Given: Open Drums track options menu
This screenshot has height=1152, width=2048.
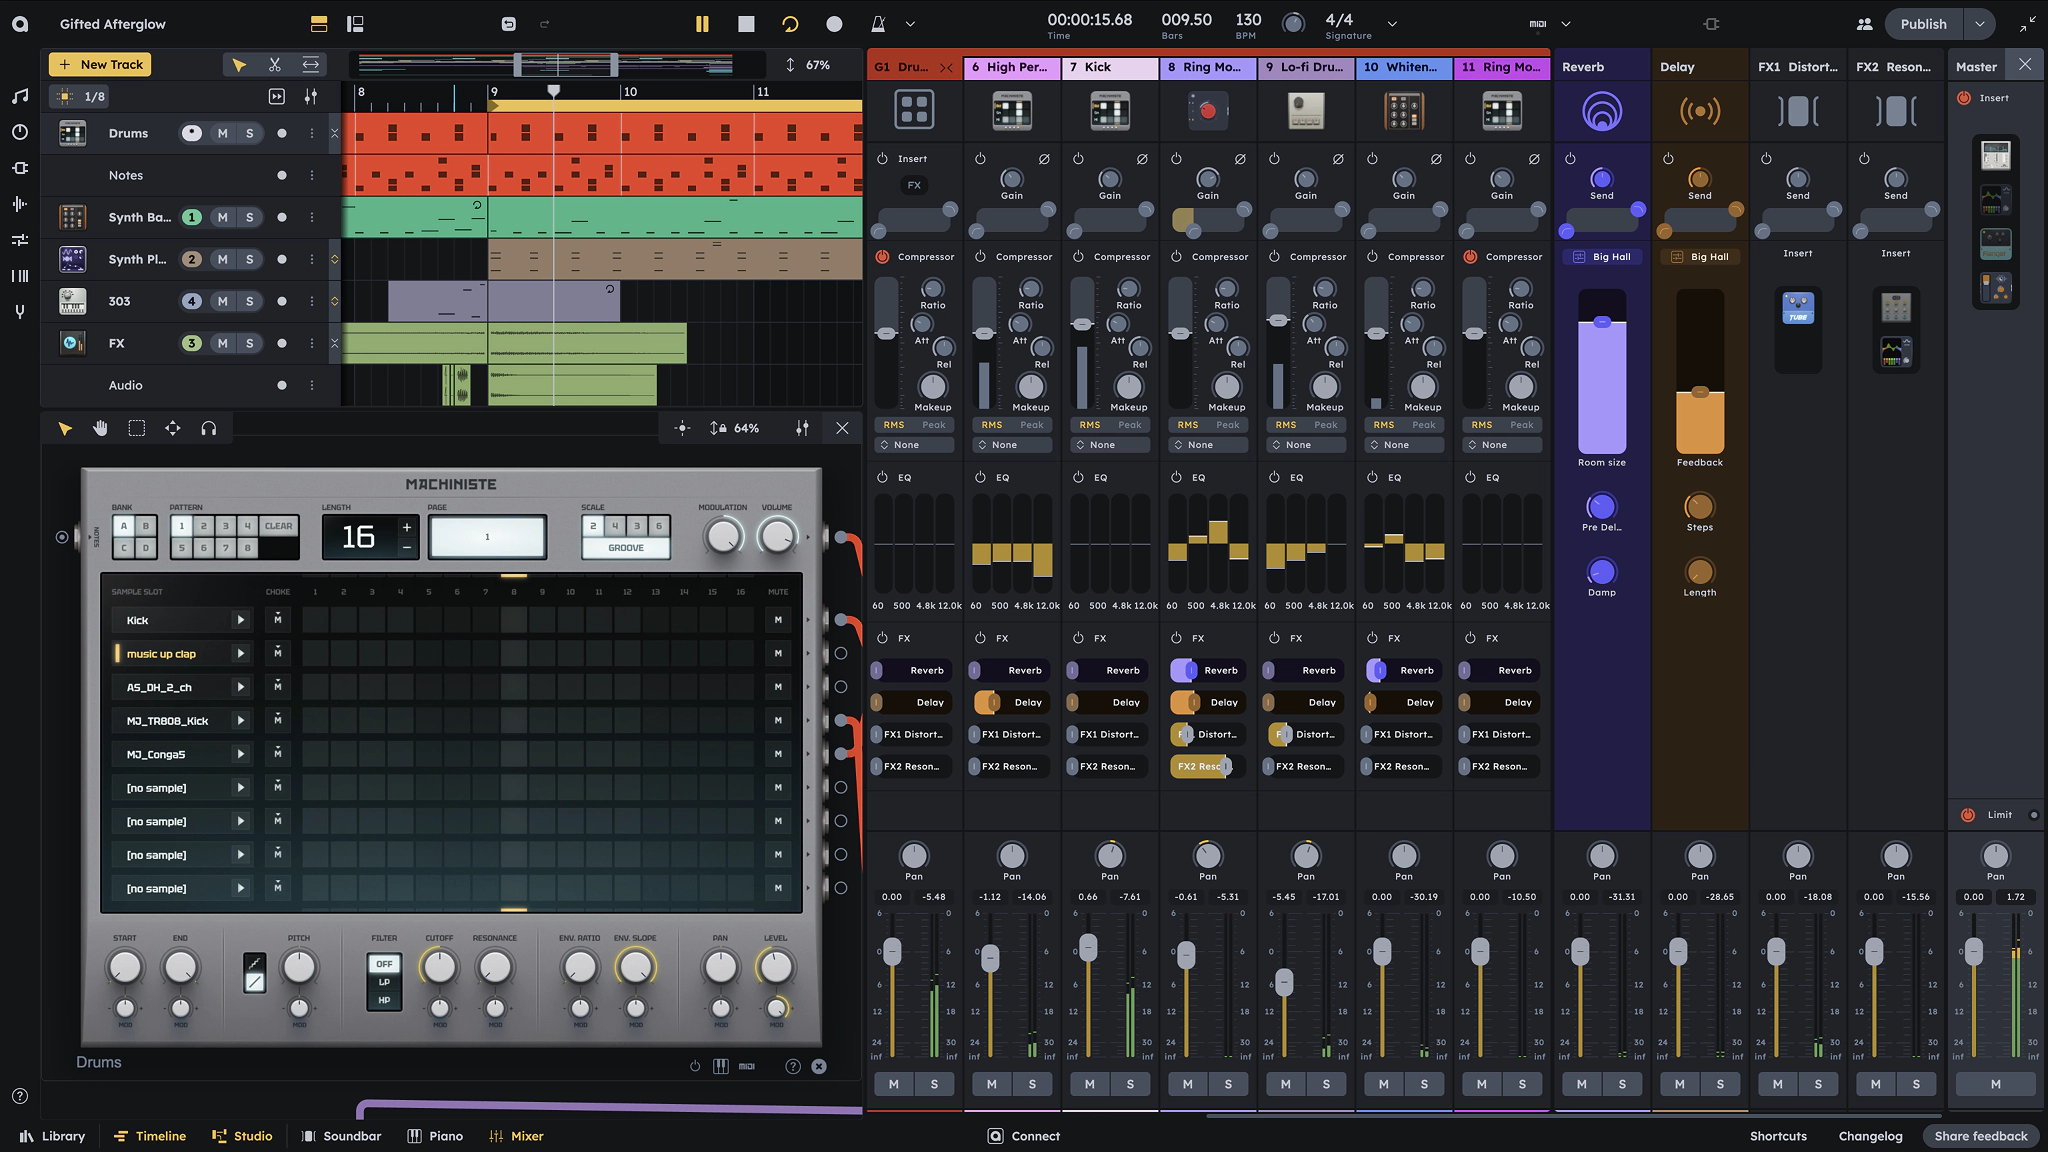Looking at the screenshot, I should pyautogui.click(x=312, y=133).
